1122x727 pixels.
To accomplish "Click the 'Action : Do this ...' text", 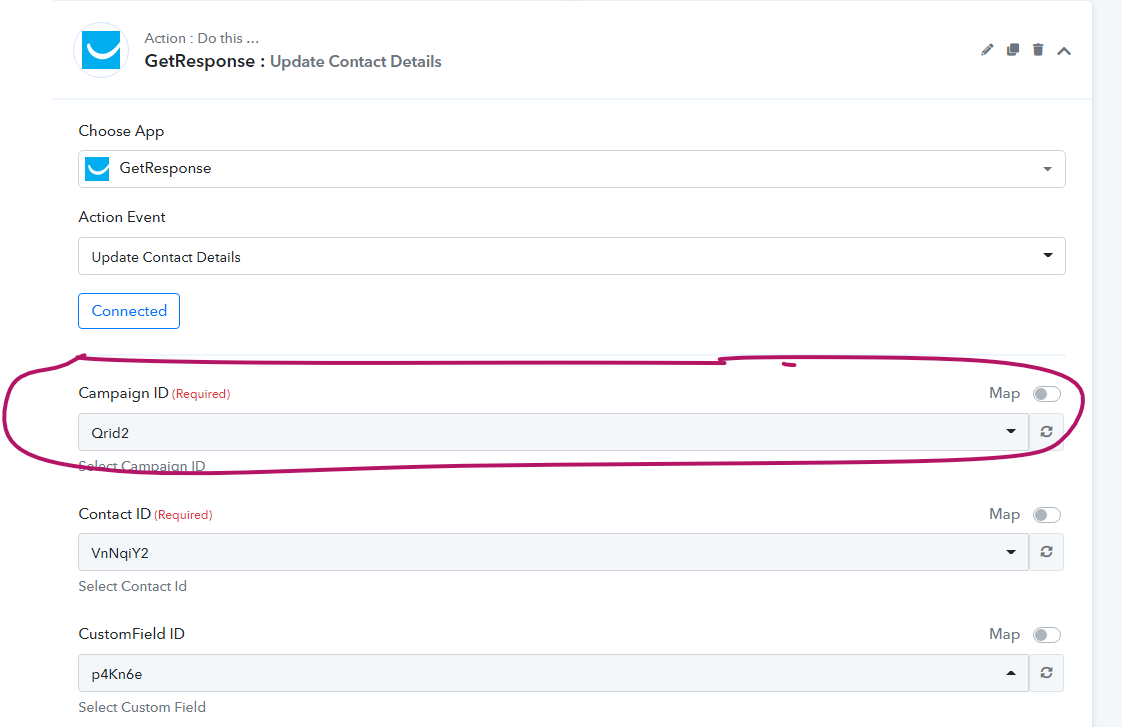I will [202, 38].
